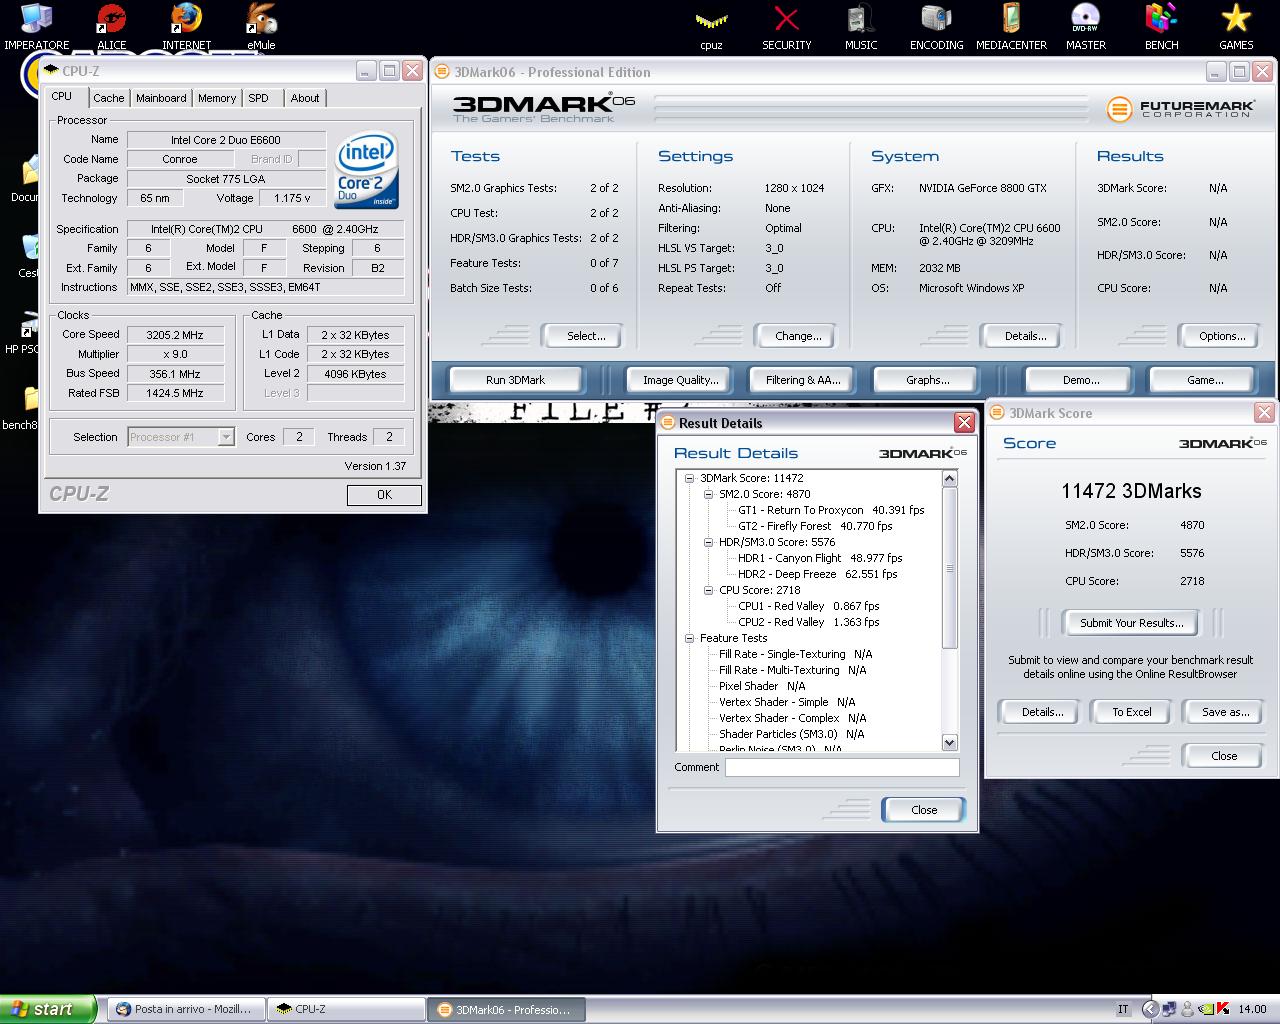This screenshot has width=1280, height=1024.
Task: Click the Result Details scrollbar thumb
Action: [x=950, y=567]
